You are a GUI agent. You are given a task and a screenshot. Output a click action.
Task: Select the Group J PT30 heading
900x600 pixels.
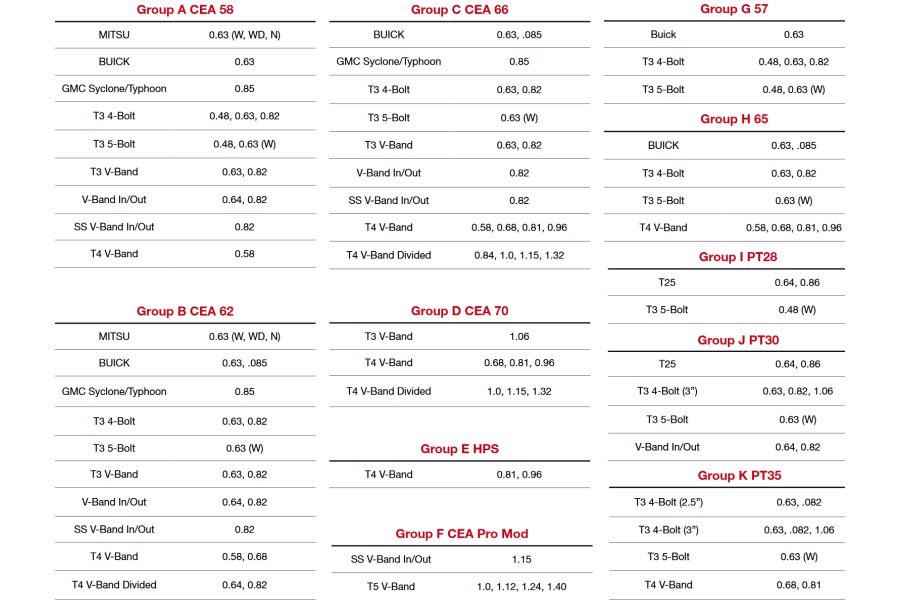(738, 340)
